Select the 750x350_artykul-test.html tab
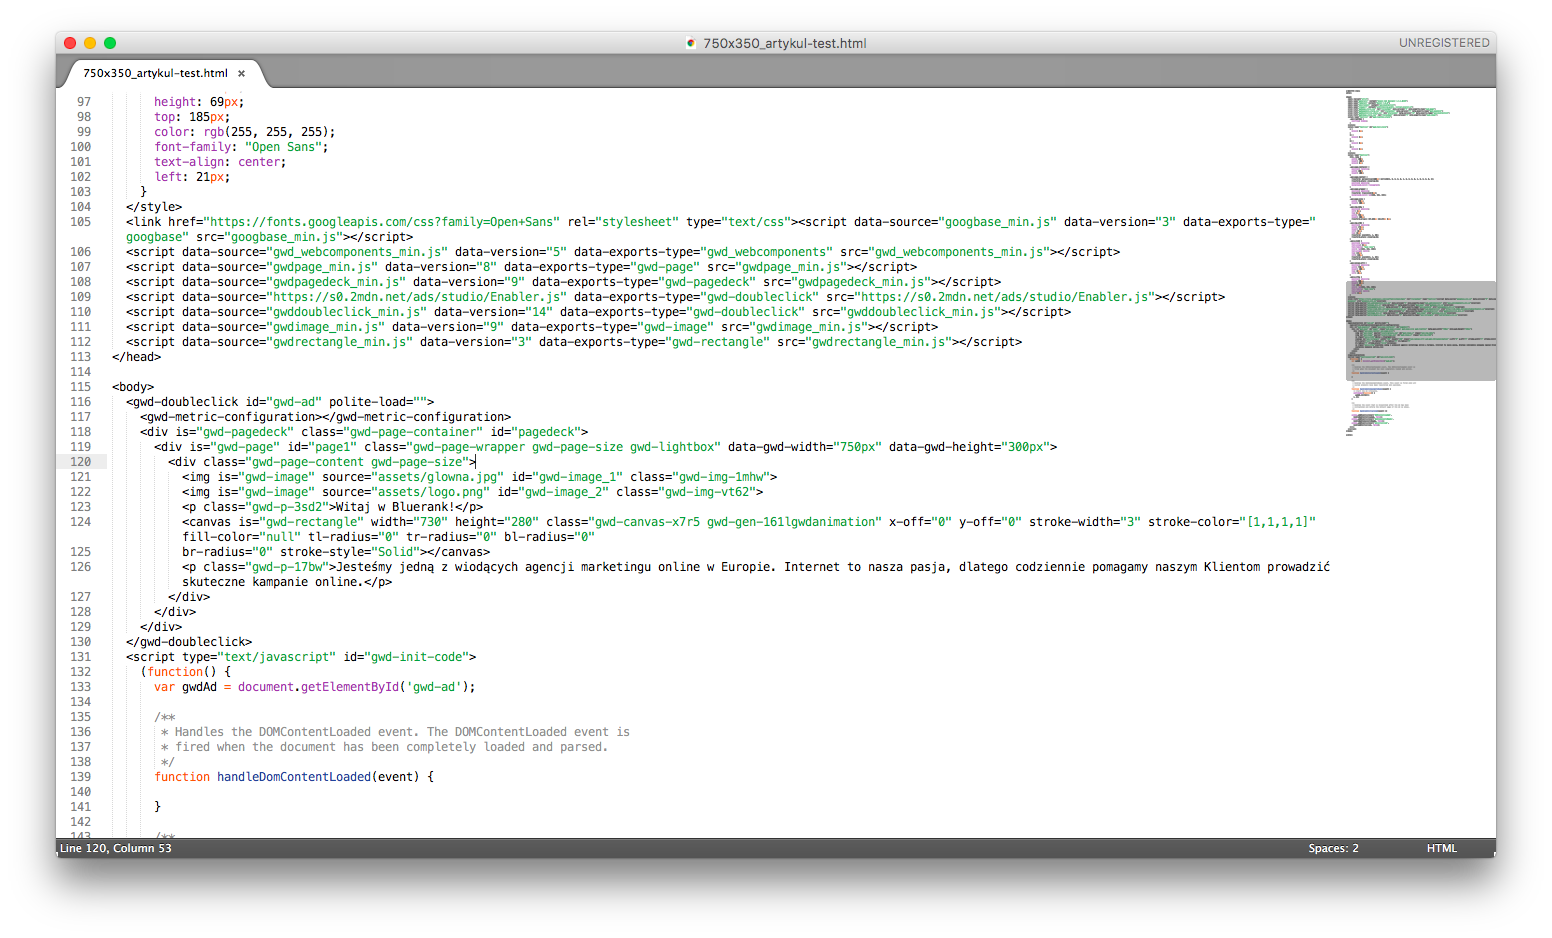 point(155,73)
